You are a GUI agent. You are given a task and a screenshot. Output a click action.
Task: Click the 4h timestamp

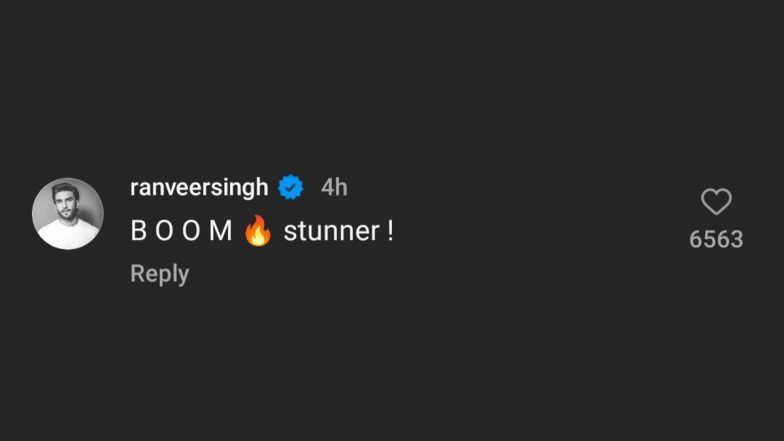[x=334, y=187]
